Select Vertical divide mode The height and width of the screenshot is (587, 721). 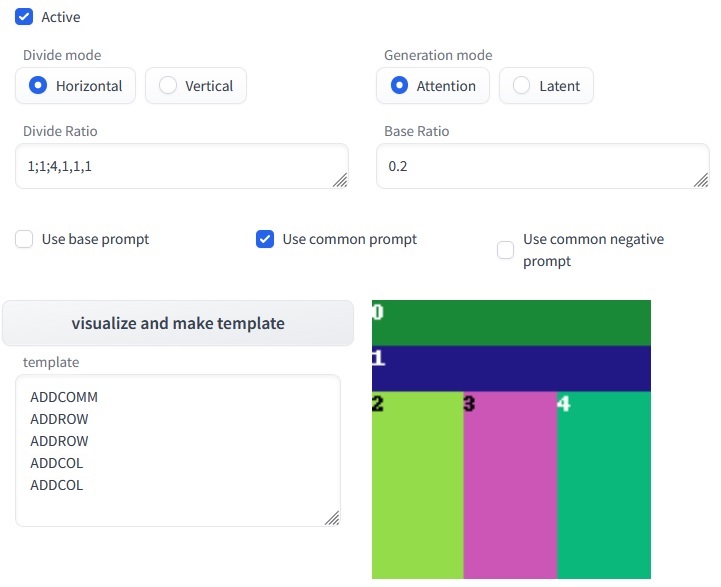168,86
